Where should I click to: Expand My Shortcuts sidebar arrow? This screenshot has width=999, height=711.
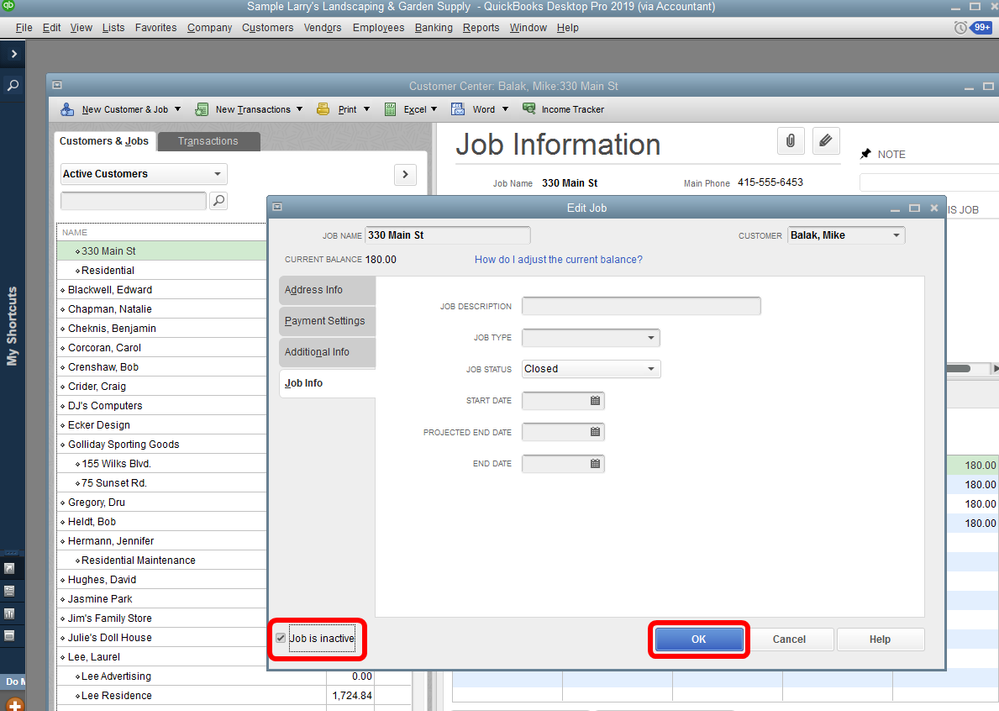coord(13,54)
